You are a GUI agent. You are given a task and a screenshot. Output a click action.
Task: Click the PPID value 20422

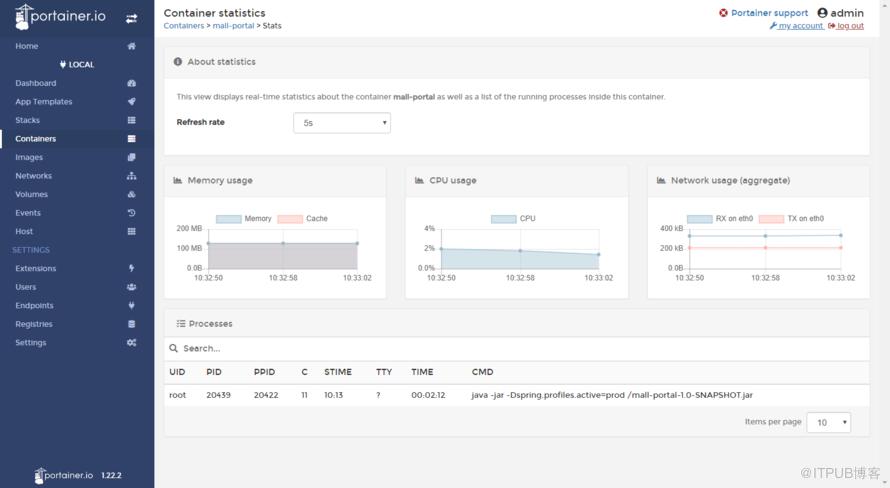(266, 395)
